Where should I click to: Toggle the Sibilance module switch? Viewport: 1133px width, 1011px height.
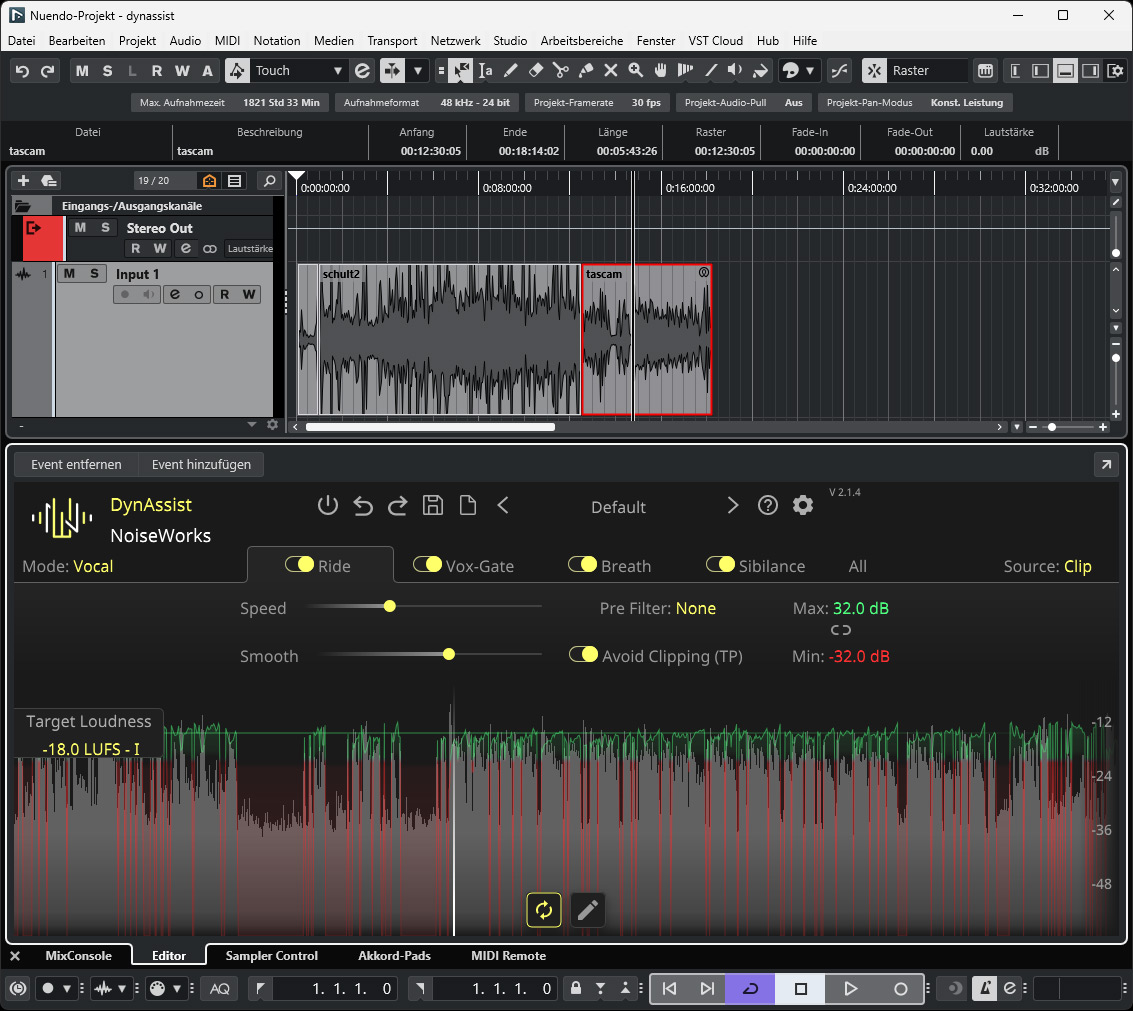(x=720, y=565)
